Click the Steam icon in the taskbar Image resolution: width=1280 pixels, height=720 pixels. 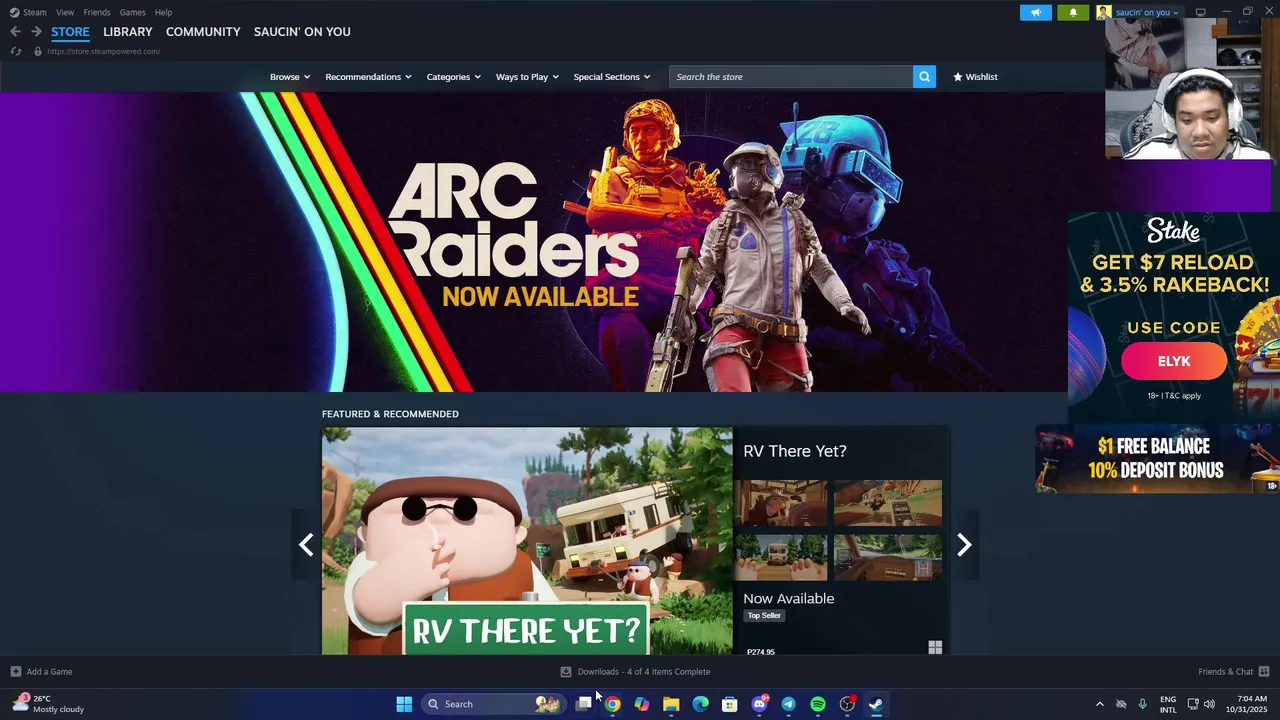(876, 704)
